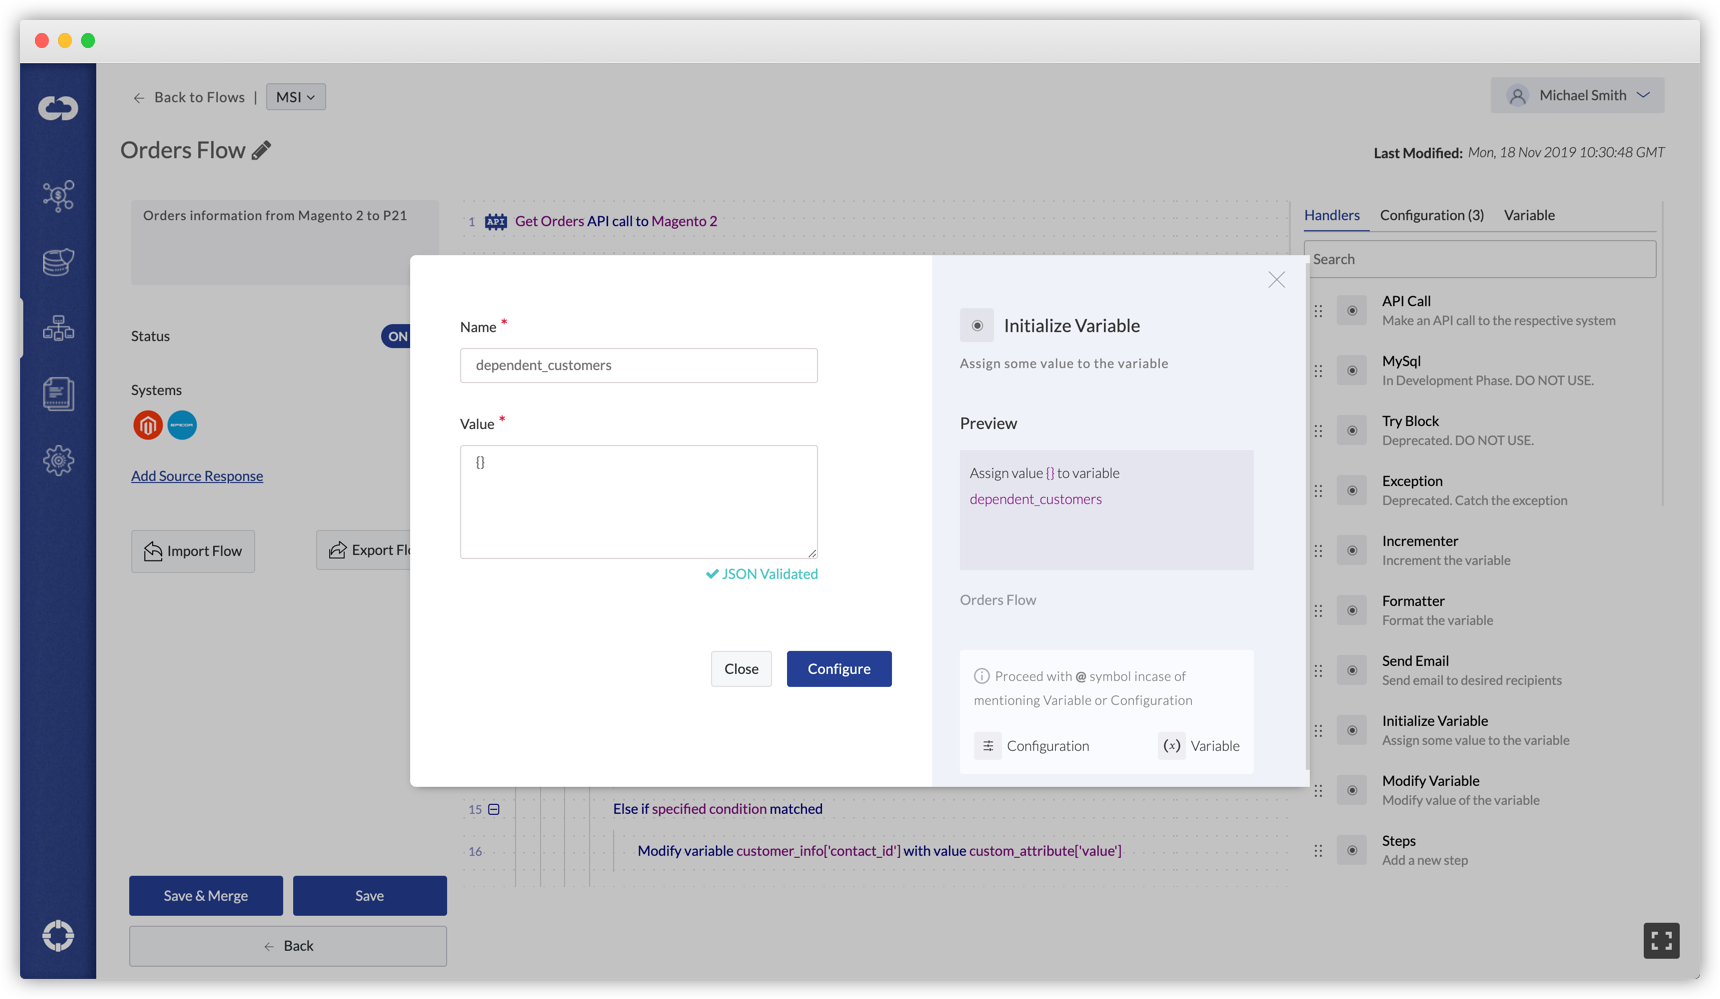Click the Value text area
Screen dimensions: 1720x999
point(639,502)
